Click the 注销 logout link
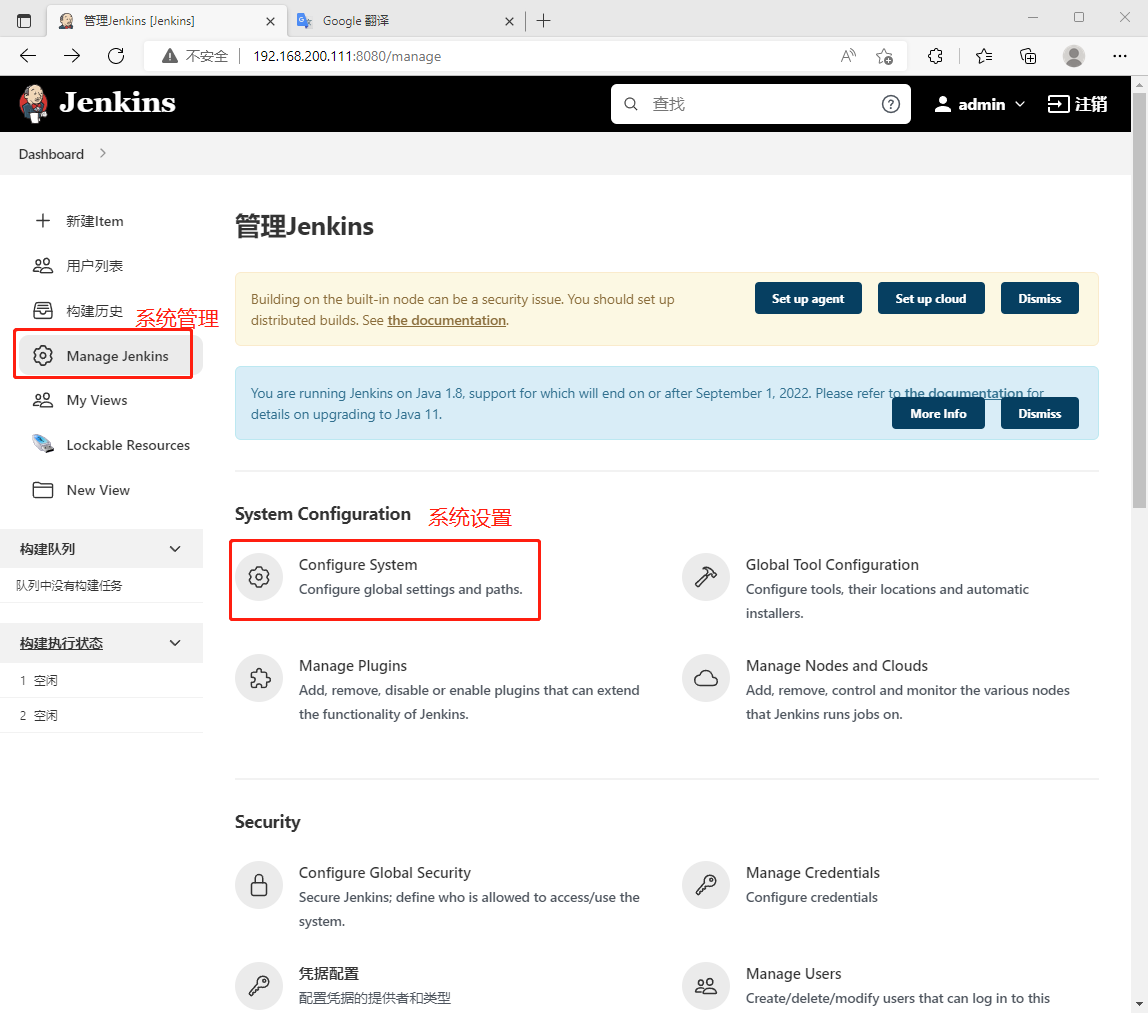1148x1013 pixels. coord(1077,104)
